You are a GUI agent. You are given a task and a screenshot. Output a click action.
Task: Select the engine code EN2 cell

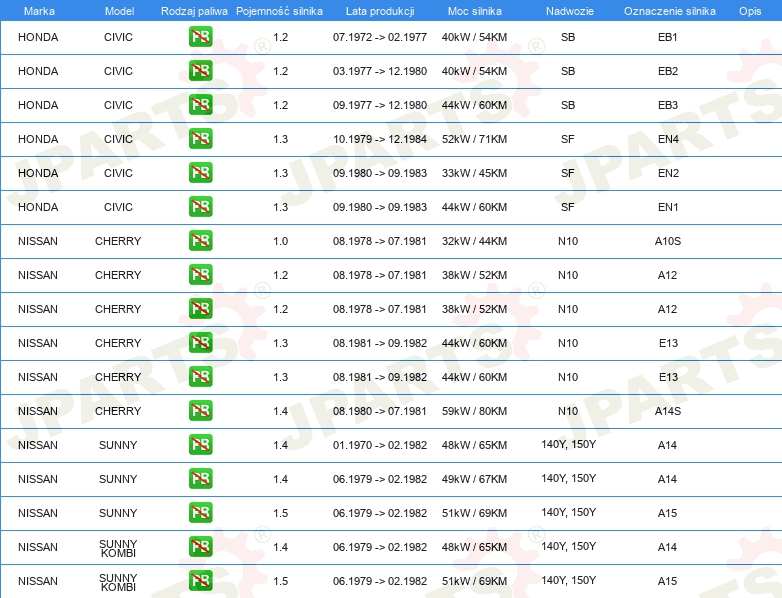668,173
